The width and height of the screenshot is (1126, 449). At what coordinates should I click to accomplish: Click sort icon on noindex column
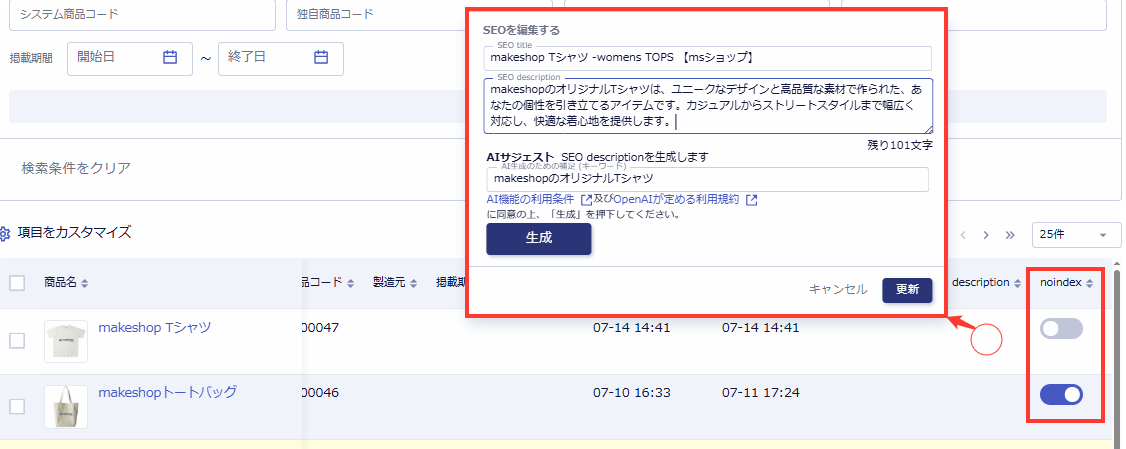point(1089,284)
